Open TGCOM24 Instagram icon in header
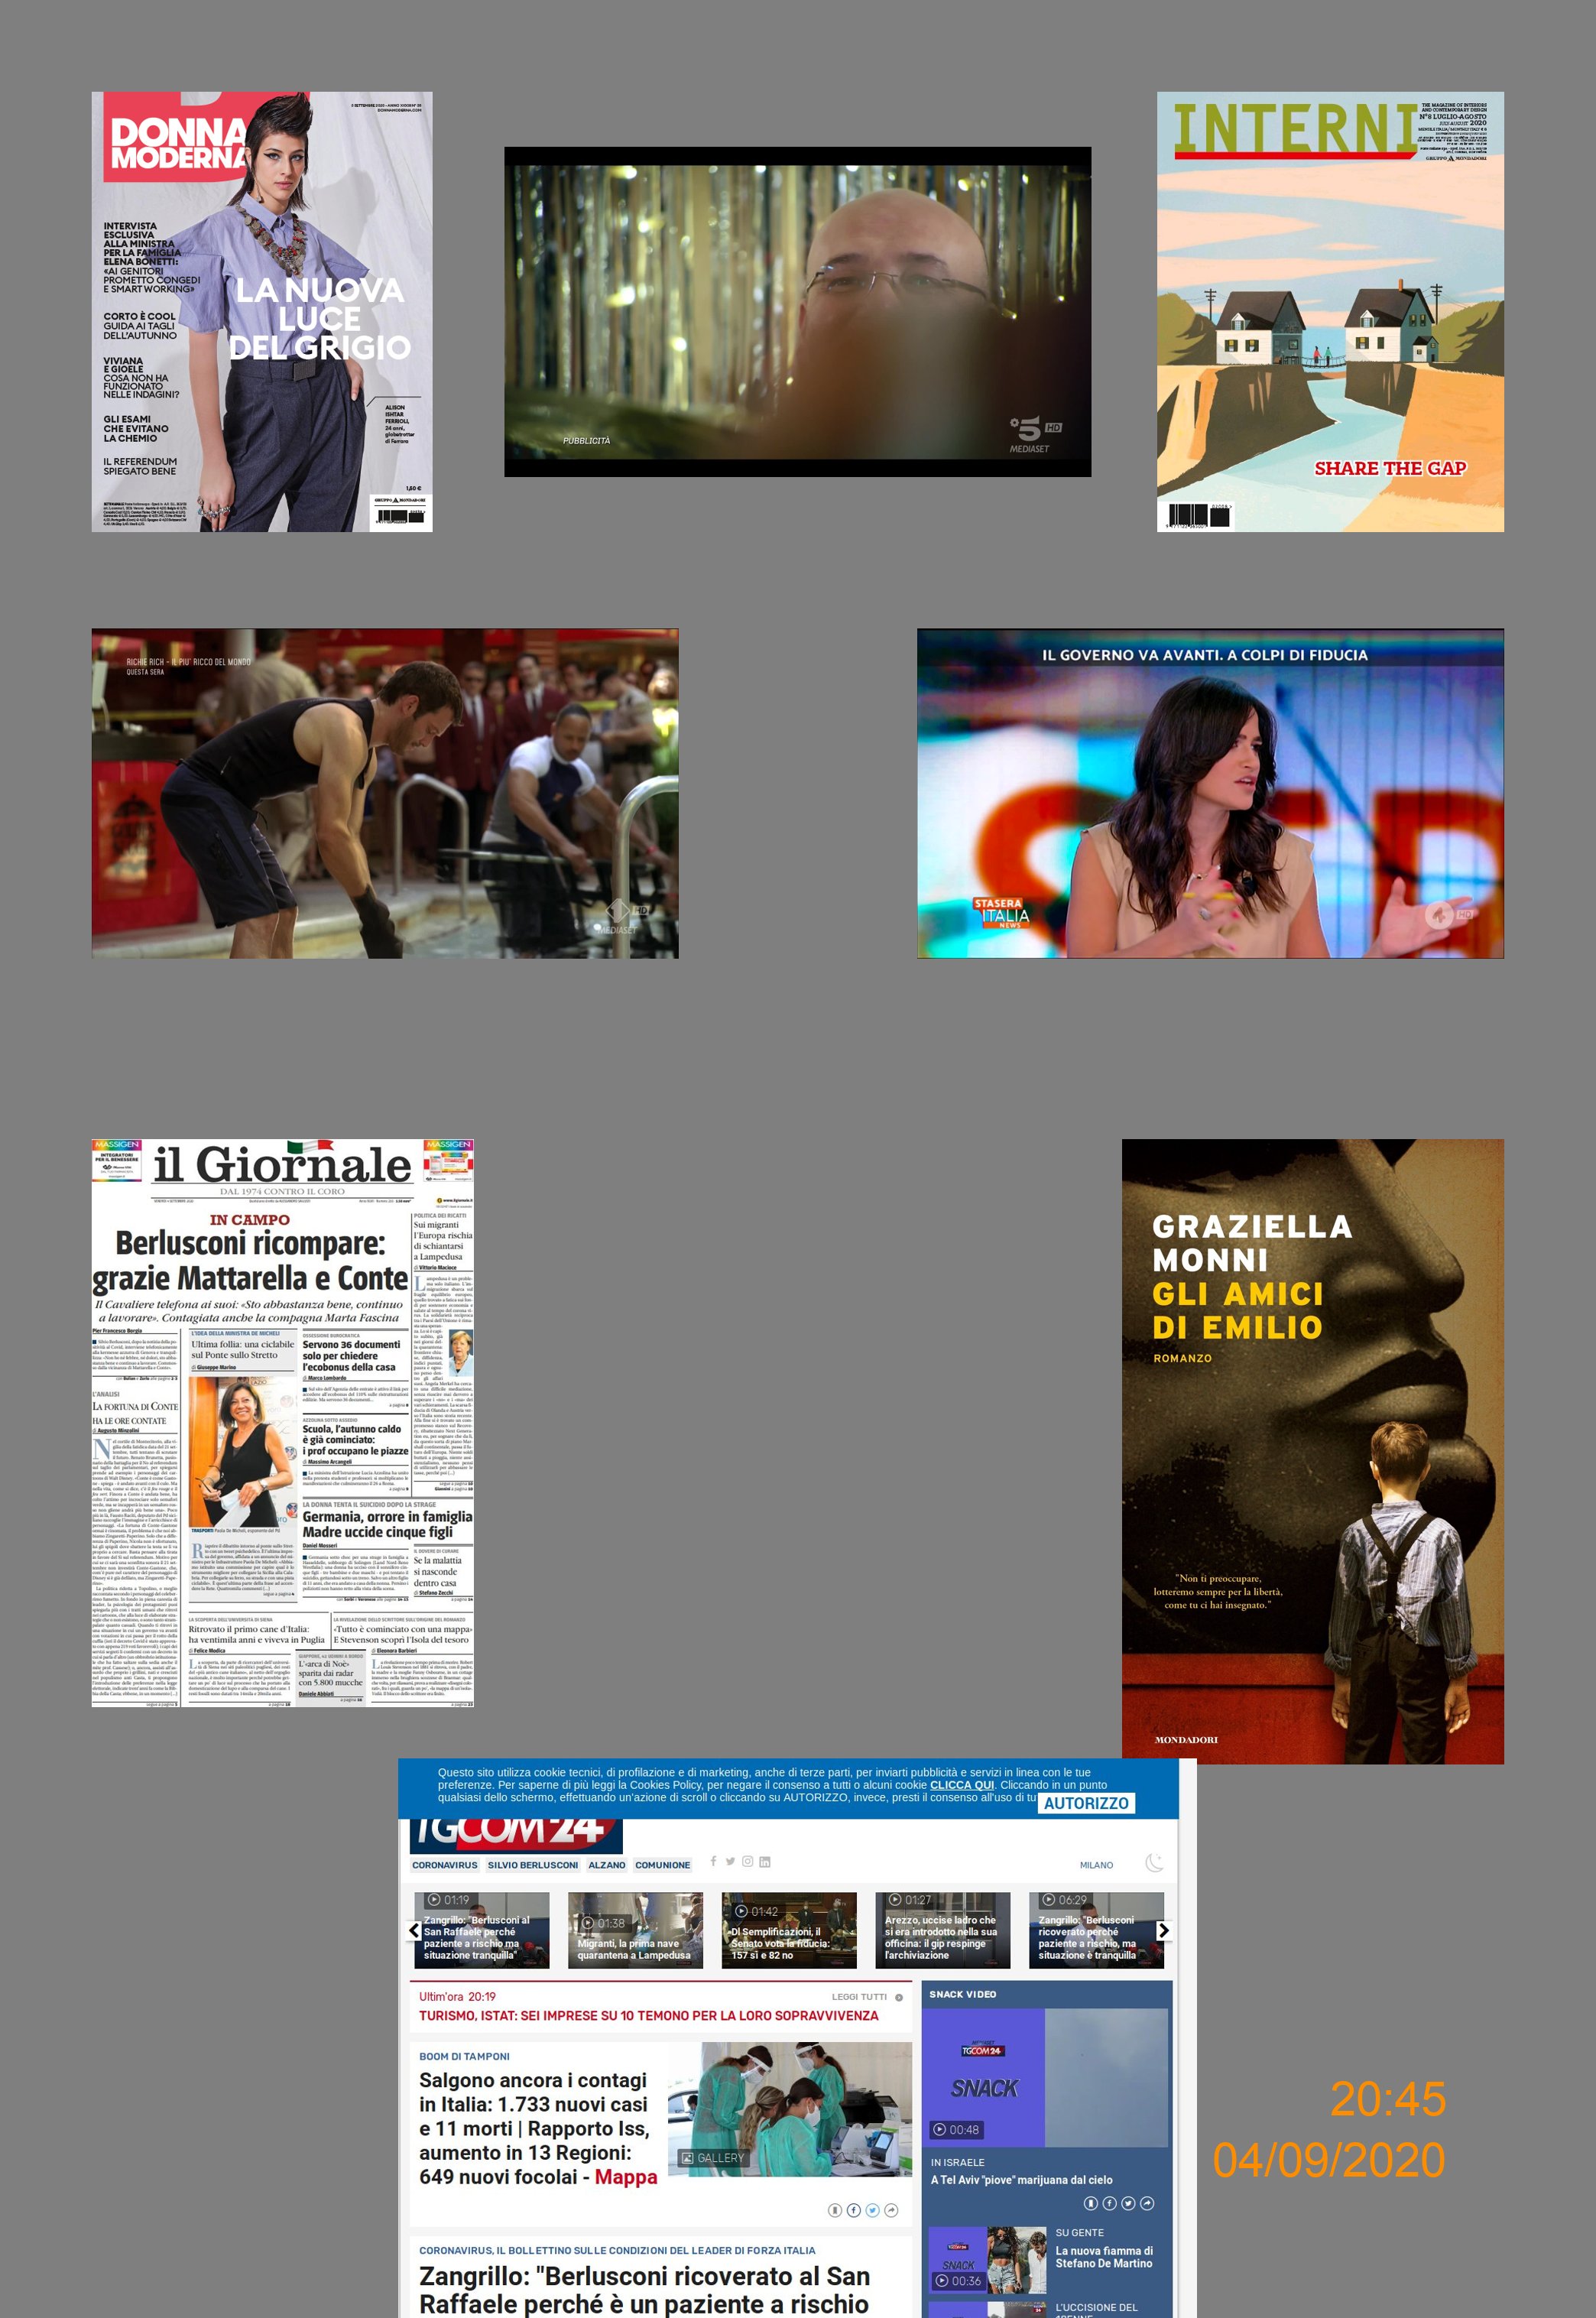The height and width of the screenshot is (2318, 1596). coord(747,1861)
